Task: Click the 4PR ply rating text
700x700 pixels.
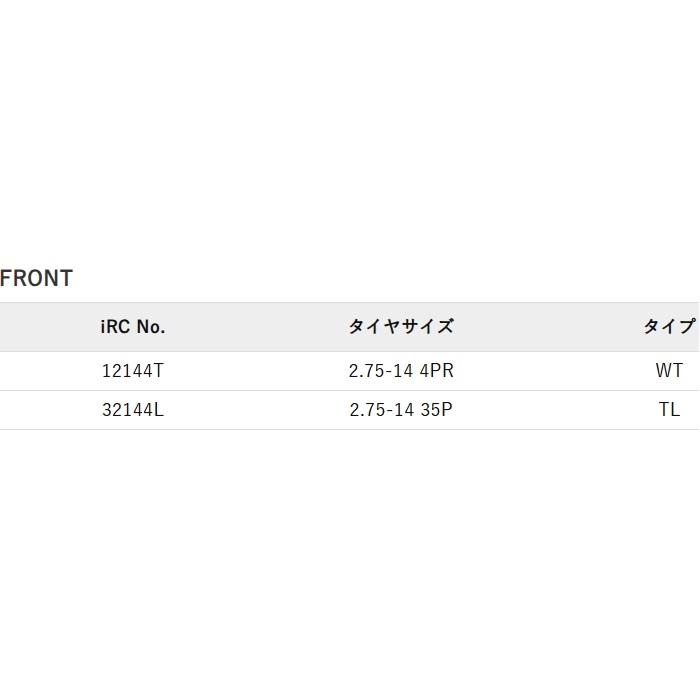Action: pyautogui.click(x=437, y=371)
